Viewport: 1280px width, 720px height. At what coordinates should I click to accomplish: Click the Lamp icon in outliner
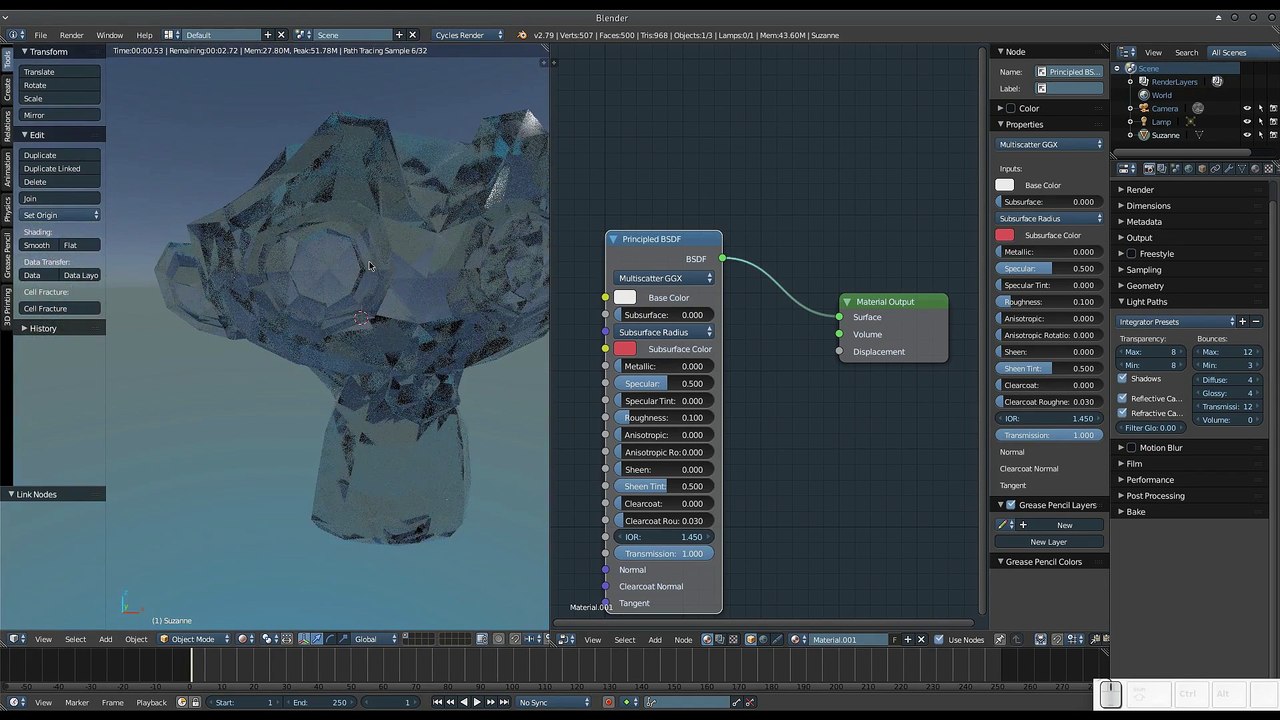[x=1144, y=122]
